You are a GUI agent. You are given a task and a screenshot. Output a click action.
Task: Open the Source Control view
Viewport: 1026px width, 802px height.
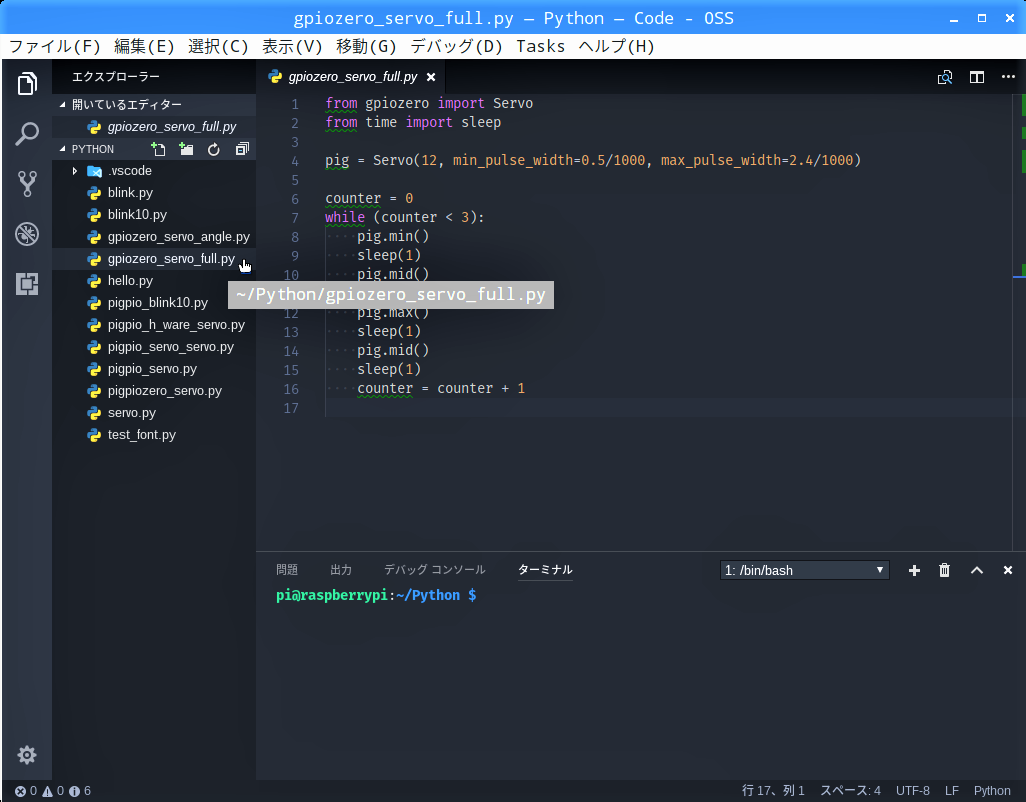tap(27, 184)
